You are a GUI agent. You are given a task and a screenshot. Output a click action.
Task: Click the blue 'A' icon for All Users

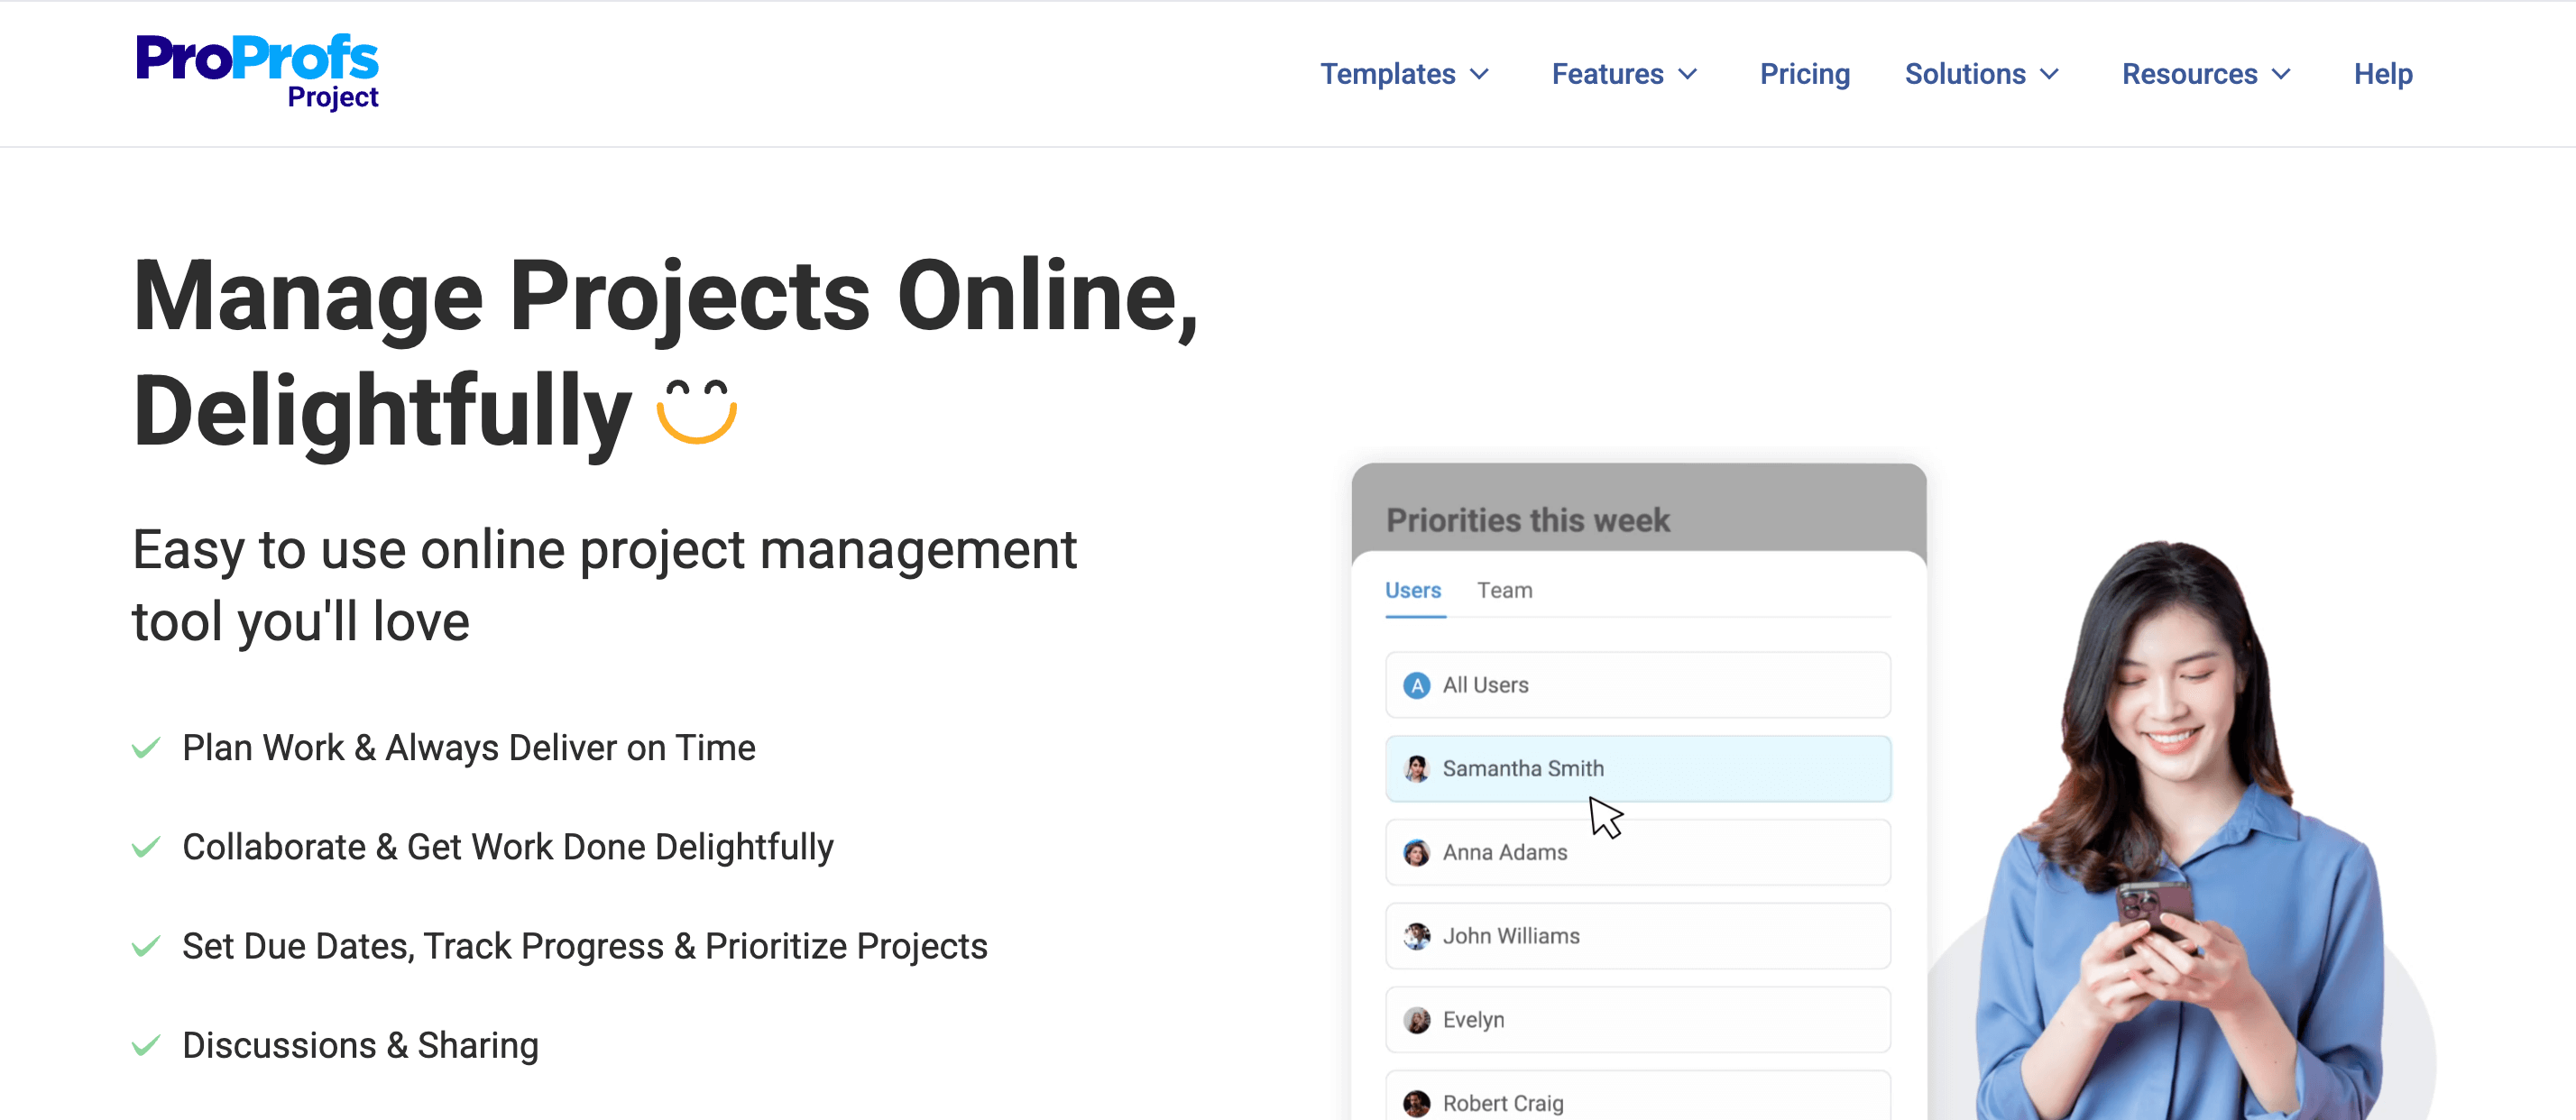tap(1416, 686)
